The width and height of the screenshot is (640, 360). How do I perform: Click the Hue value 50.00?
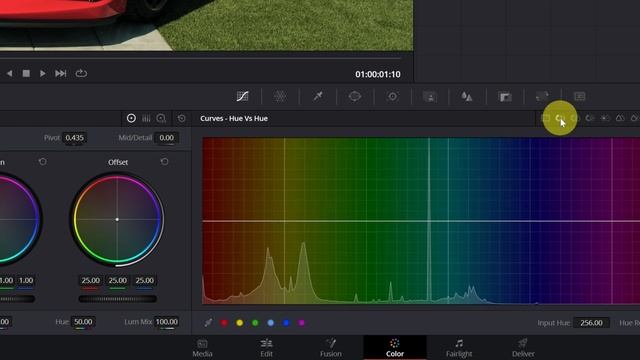pos(83,322)
